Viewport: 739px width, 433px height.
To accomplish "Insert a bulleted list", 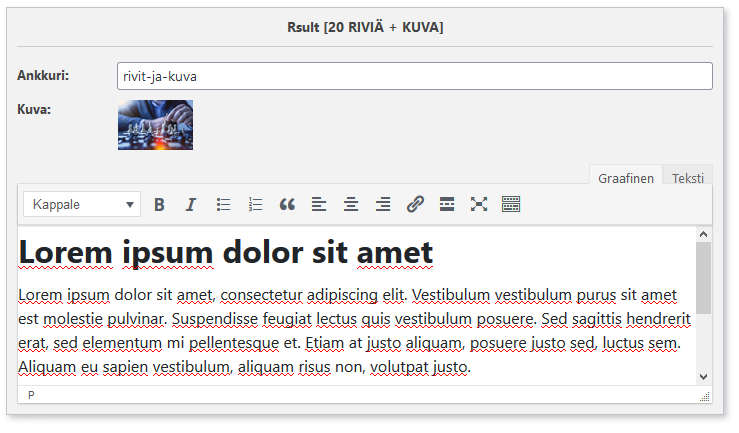I will tap(223, 204).
